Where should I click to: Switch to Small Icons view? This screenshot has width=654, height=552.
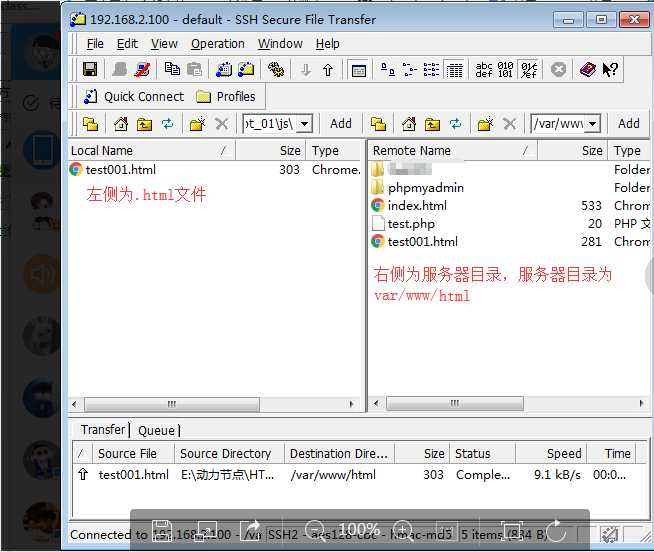(410, 69)
